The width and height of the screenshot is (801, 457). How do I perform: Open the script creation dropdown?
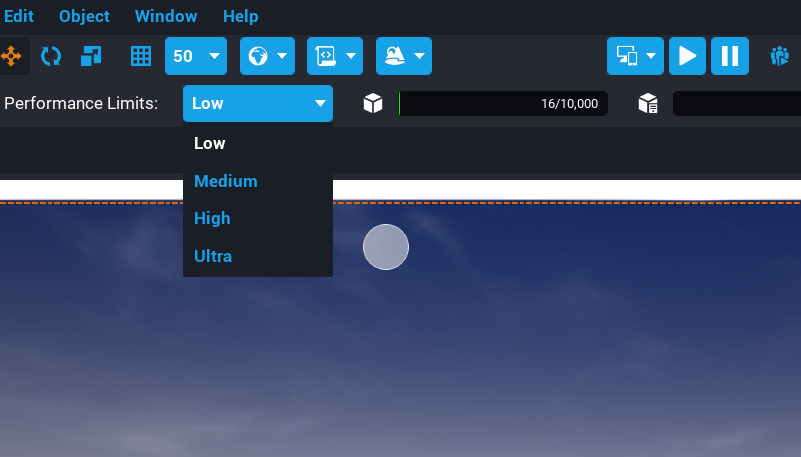coord(334,56)
